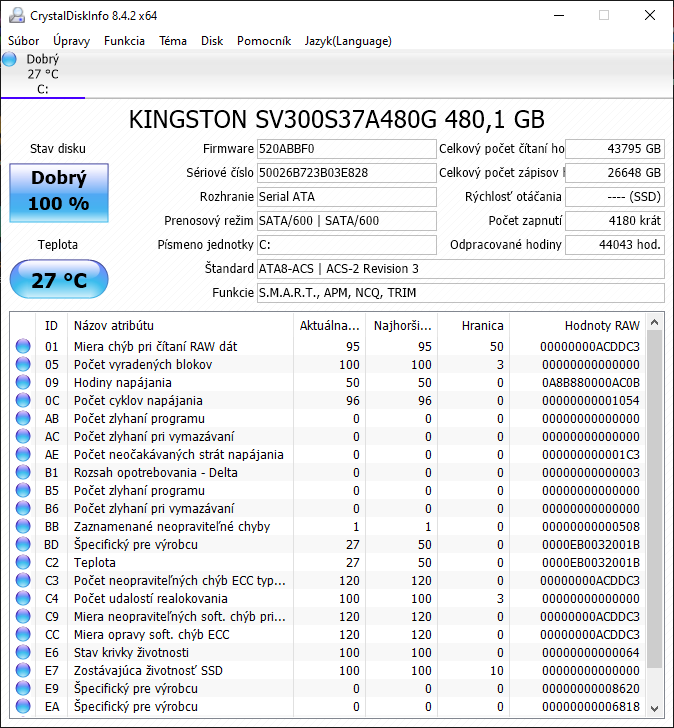Open the Téma menu

[173, 41]
